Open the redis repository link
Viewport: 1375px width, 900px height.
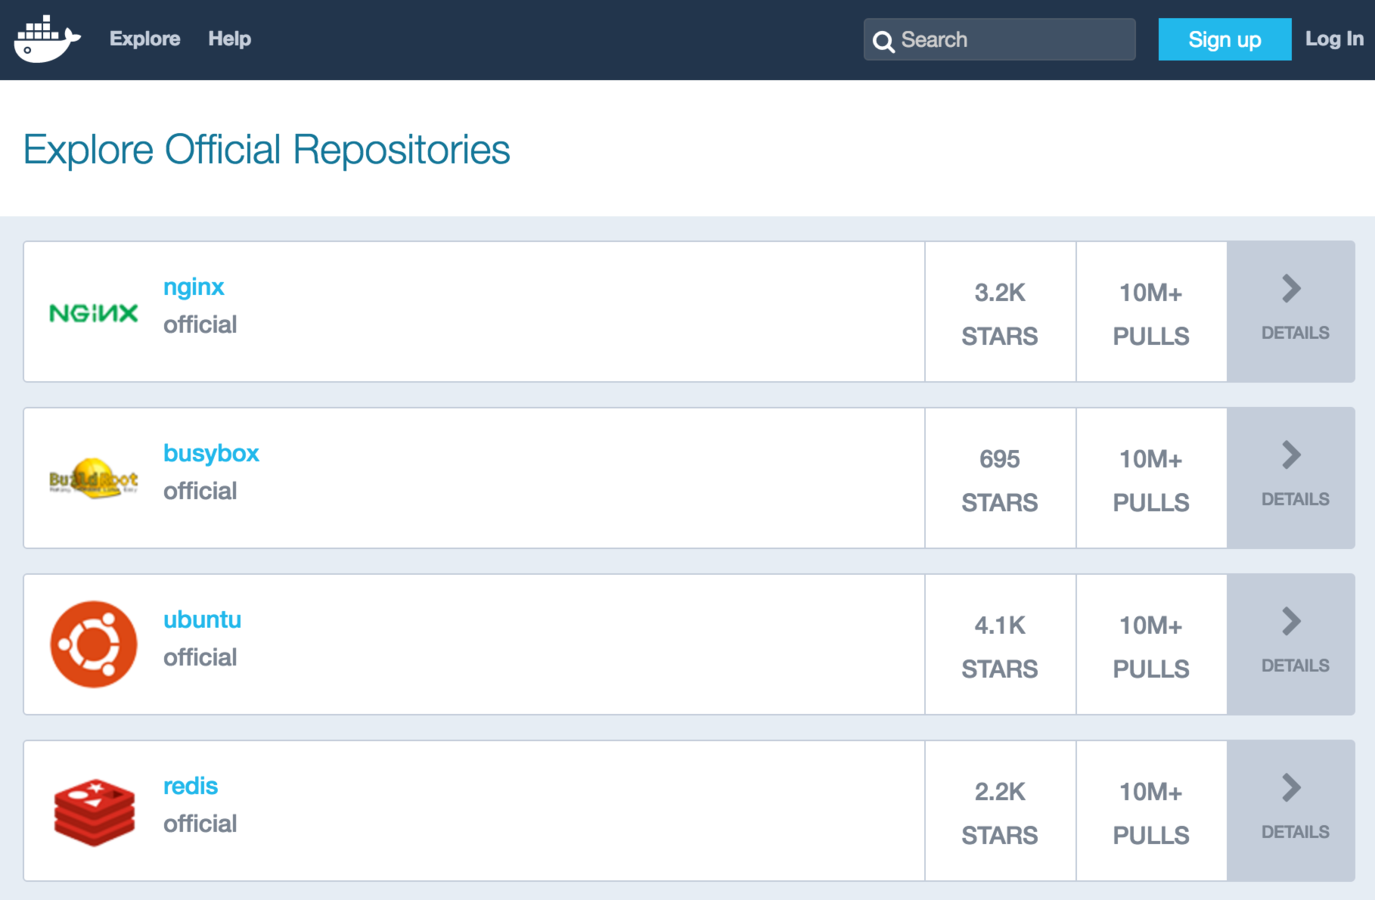pos(190,786)
